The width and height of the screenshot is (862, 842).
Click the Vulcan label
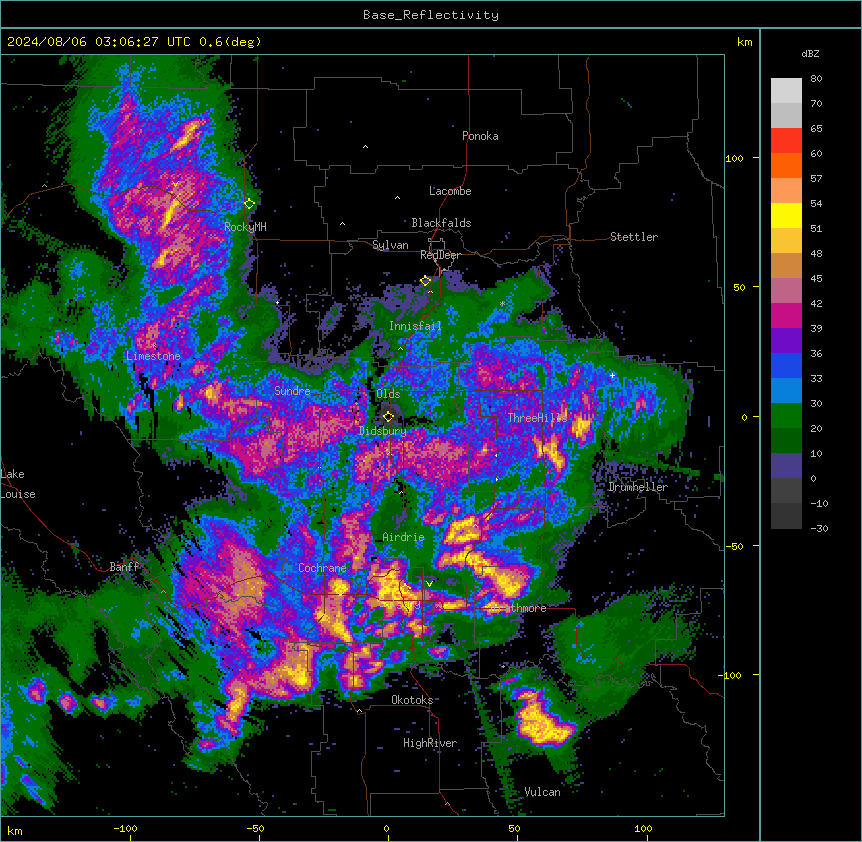click(x=542, y=792)
